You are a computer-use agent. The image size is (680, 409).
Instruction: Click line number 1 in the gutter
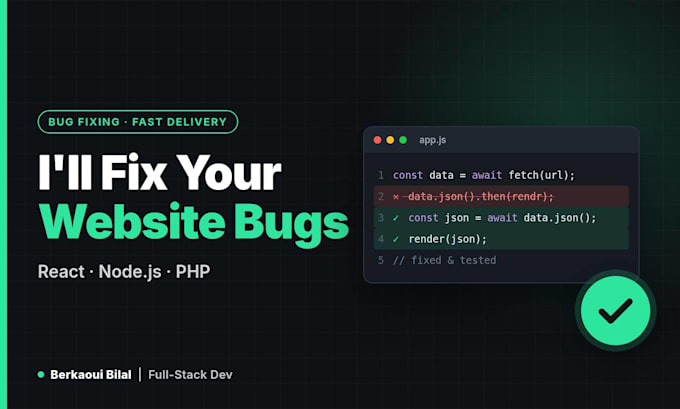381,175
